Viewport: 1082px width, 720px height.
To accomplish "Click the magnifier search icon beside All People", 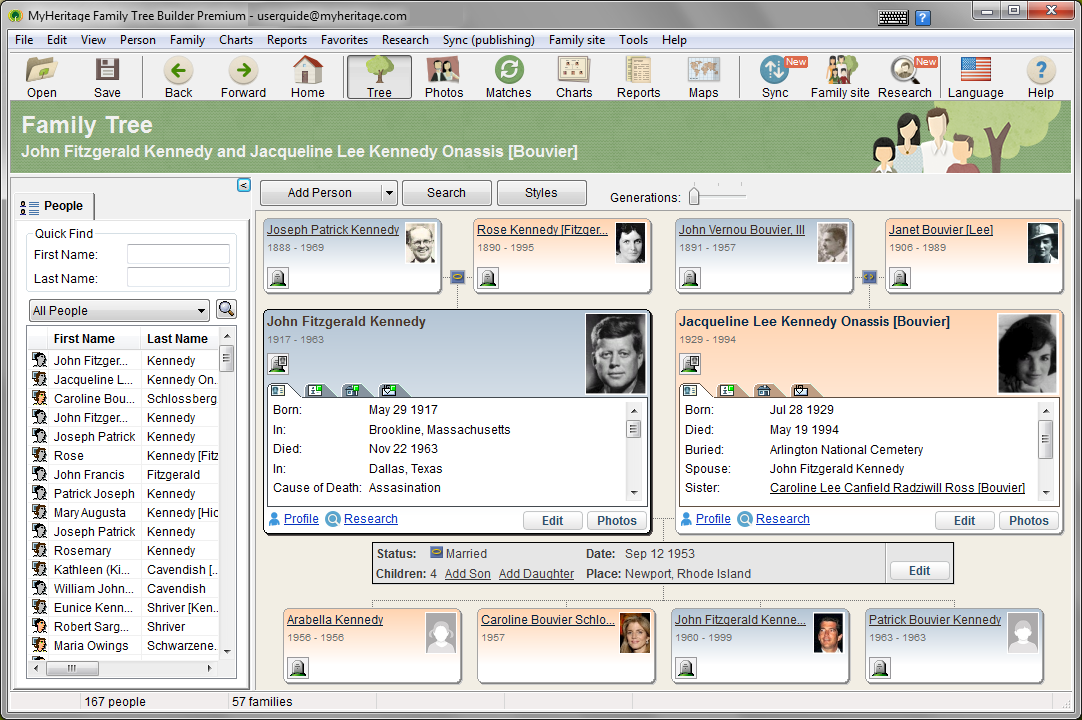I will (x=226, y=309).
